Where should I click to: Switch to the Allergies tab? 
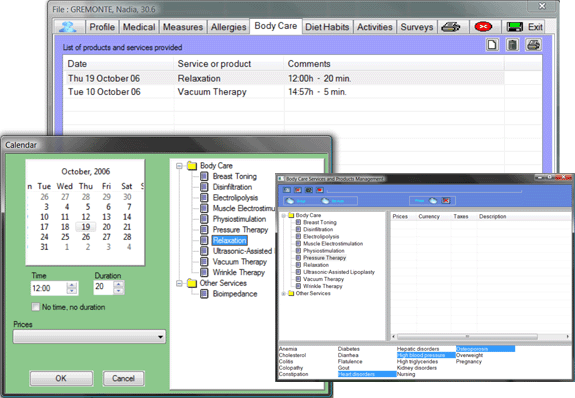pyautogui.click(x=228, y=27)
